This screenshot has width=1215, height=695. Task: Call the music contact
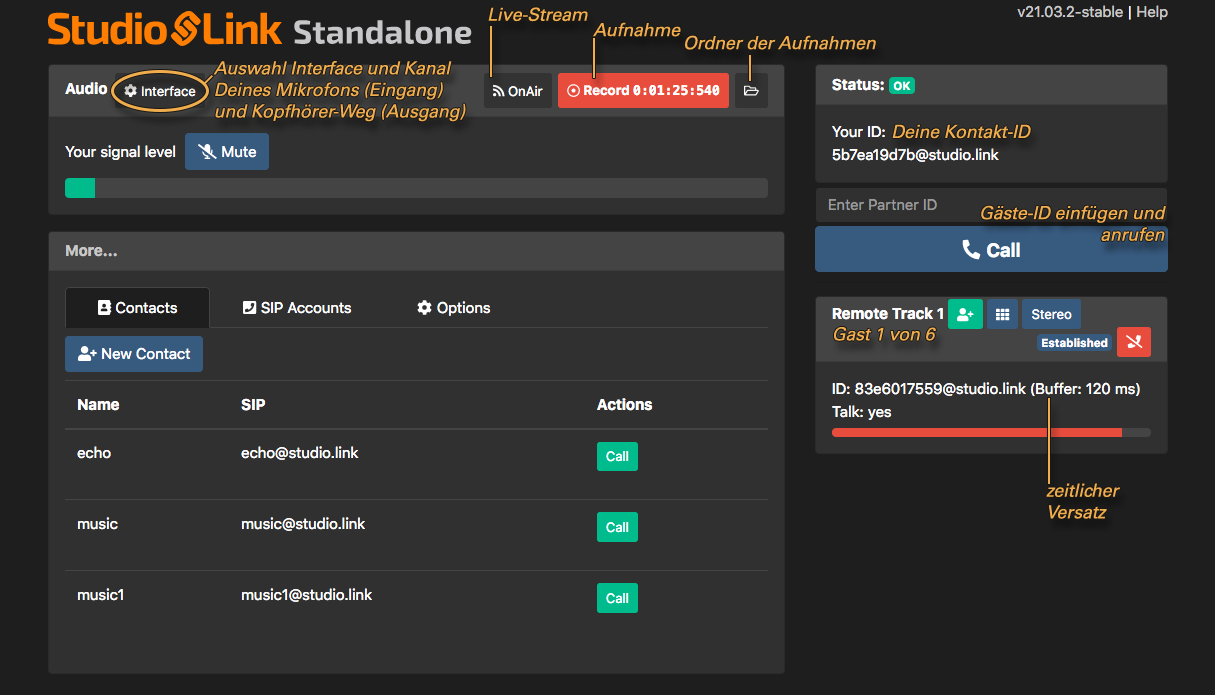click(x=617, y=527)
